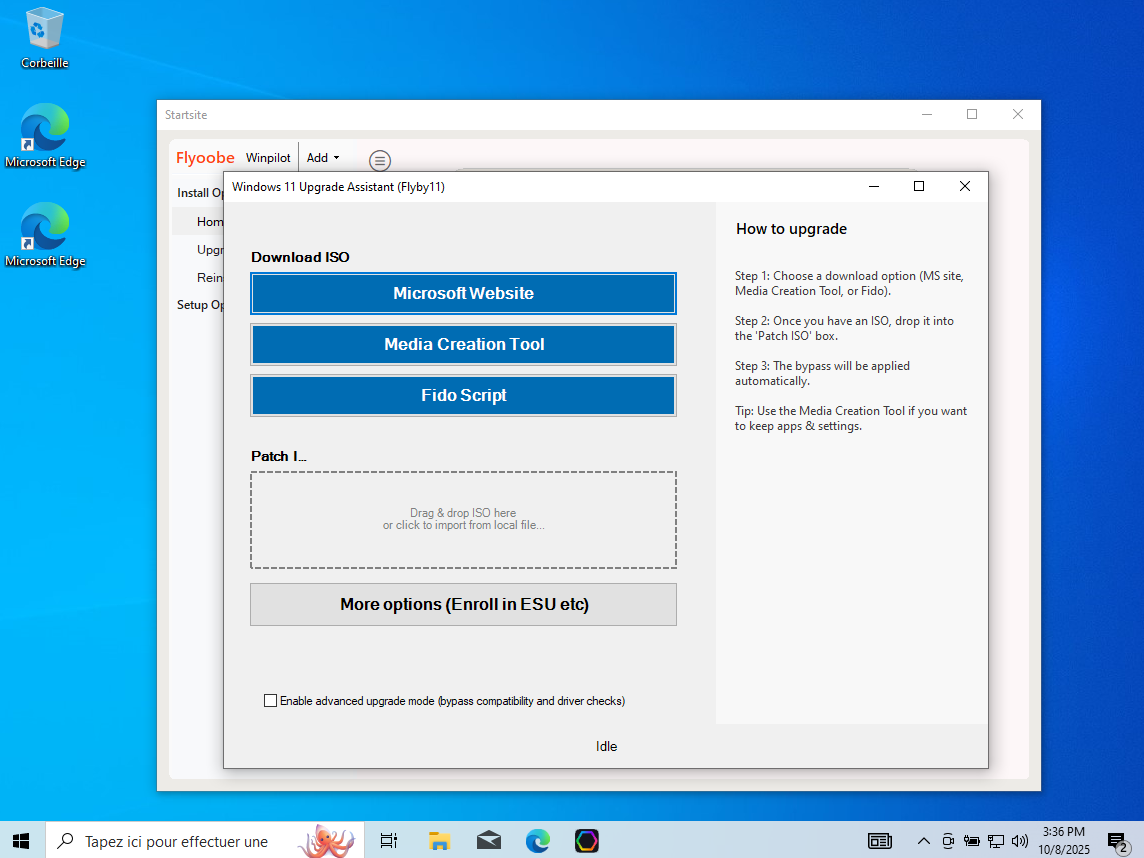Switch to the Winpilot tab

(x=268, y=158)
